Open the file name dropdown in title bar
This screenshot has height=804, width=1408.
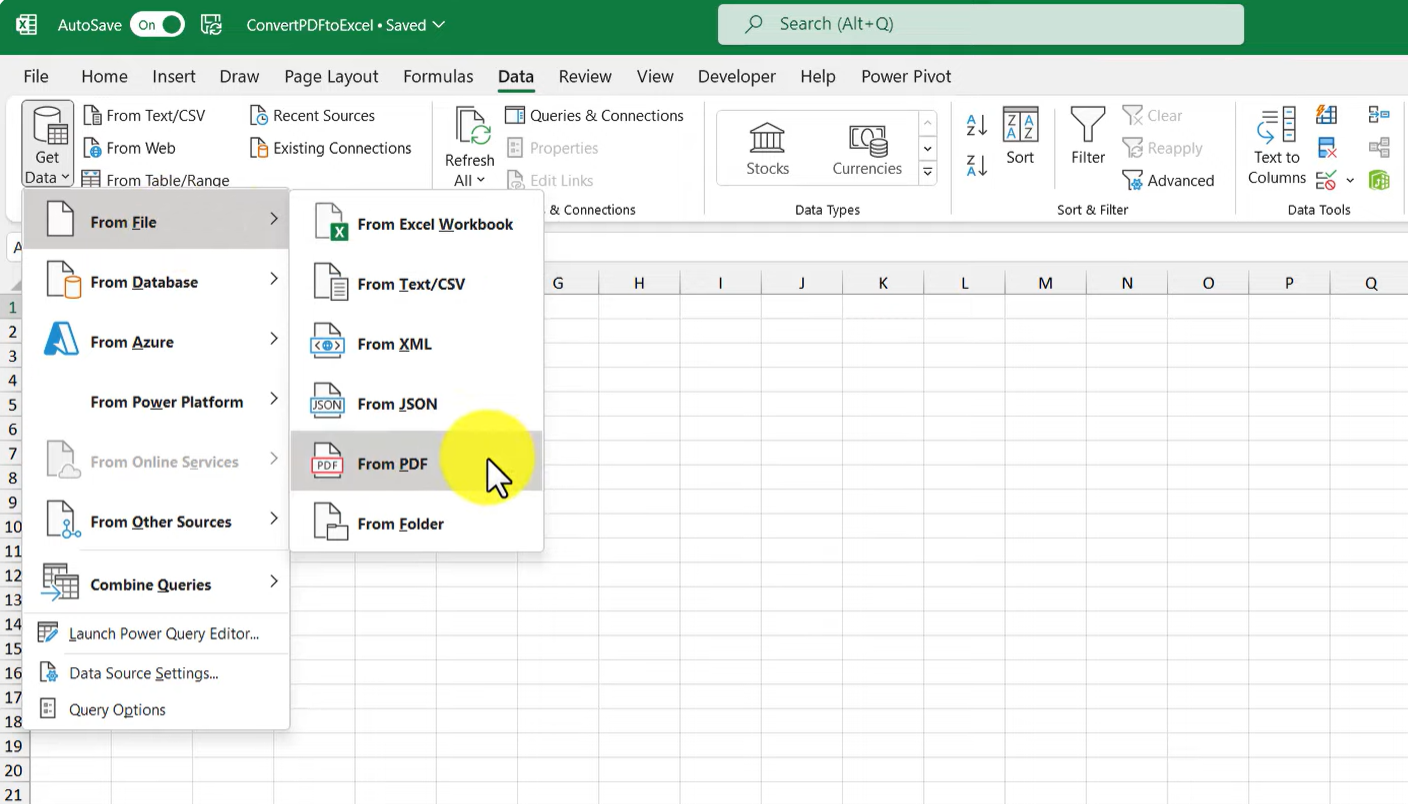[x=439, y=25]
